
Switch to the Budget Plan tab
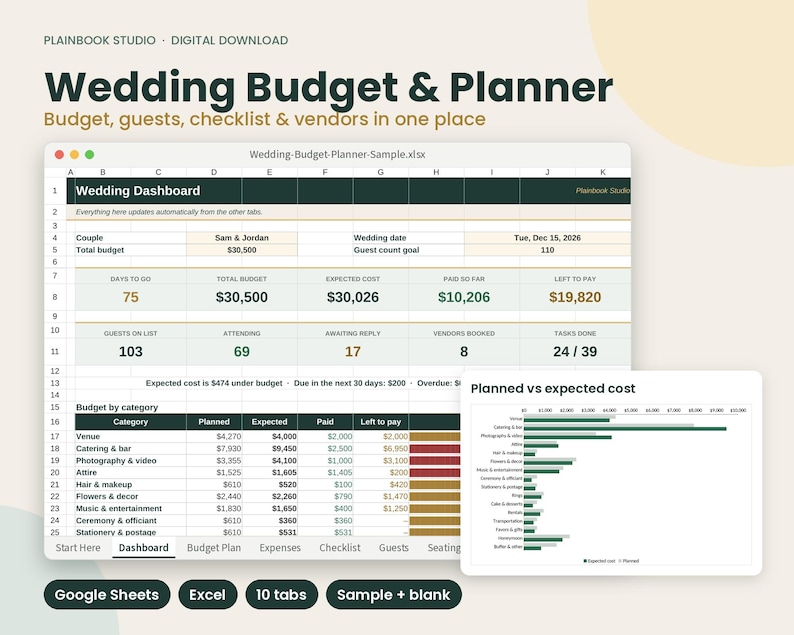(214, 547)
